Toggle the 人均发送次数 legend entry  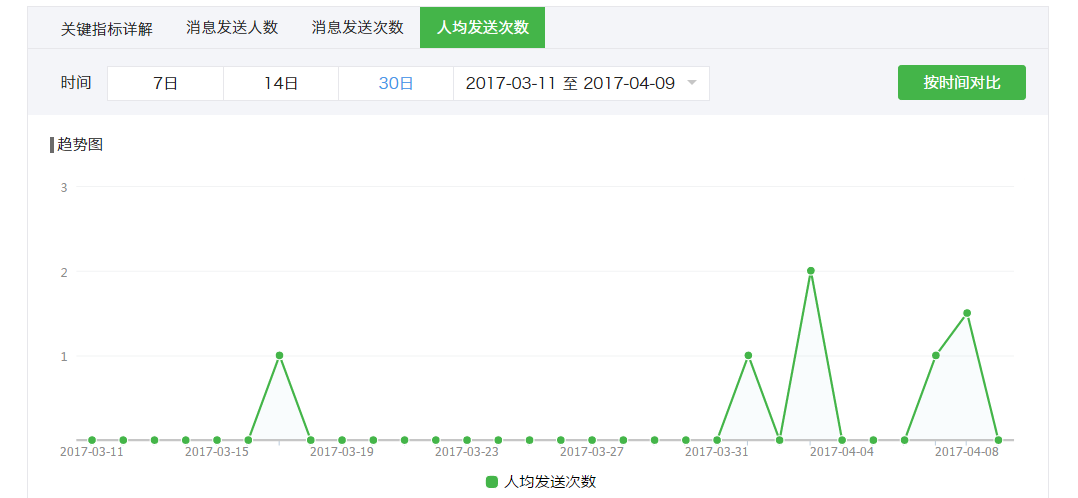(540, 481)
